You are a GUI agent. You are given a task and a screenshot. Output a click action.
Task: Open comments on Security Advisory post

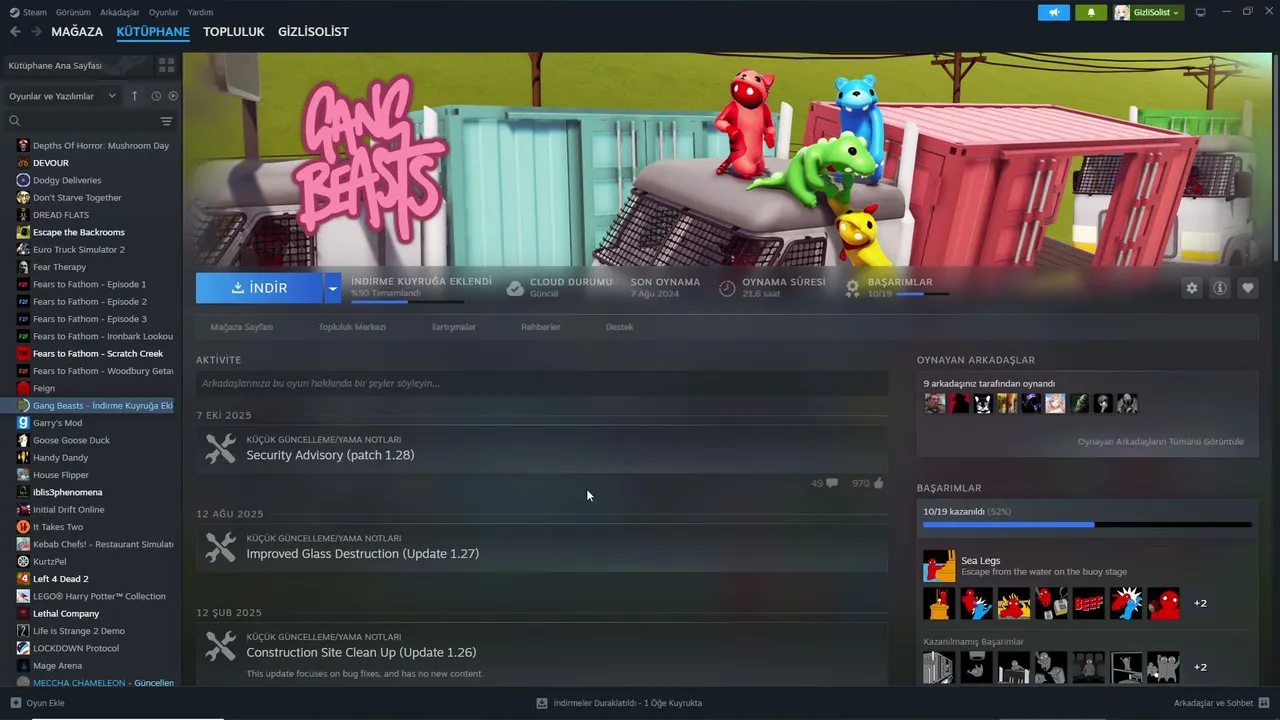825,483
